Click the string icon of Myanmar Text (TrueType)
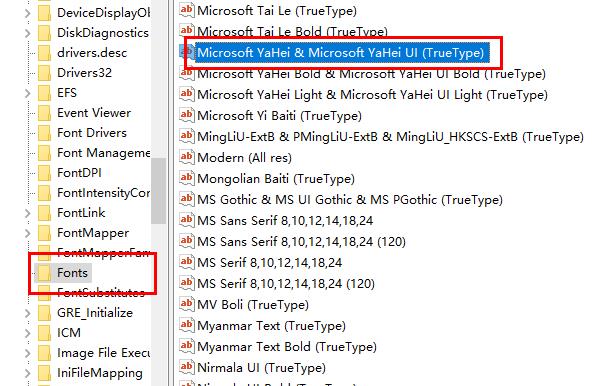 click(187, 325)
